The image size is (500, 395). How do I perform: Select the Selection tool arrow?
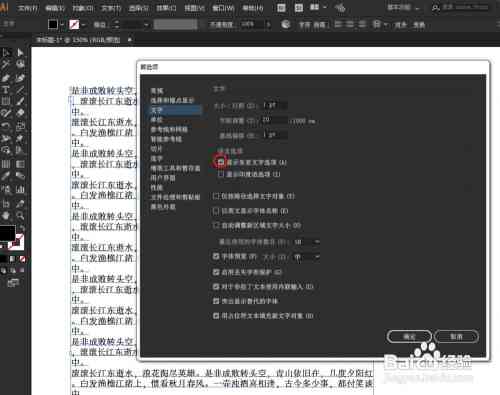6,52
